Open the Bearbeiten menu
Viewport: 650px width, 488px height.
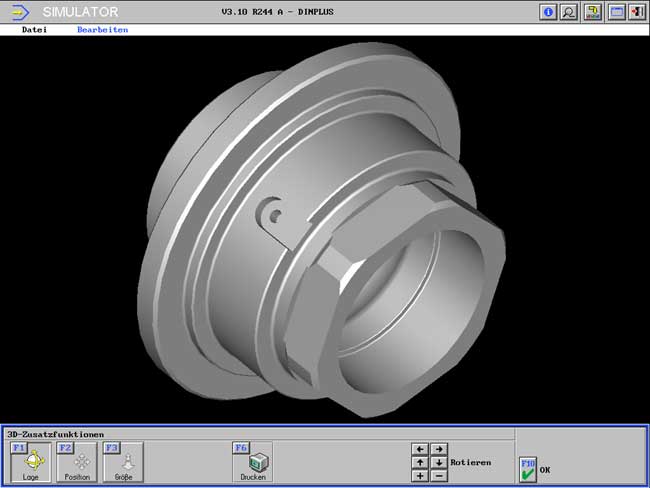pyautogui.click(x=102, y=30)
